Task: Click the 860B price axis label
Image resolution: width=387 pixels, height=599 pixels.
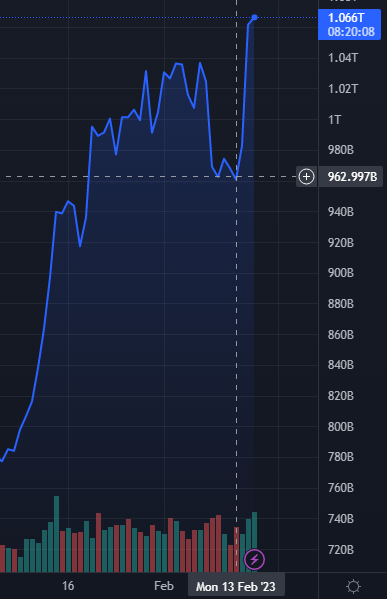Action: (341, 335)
